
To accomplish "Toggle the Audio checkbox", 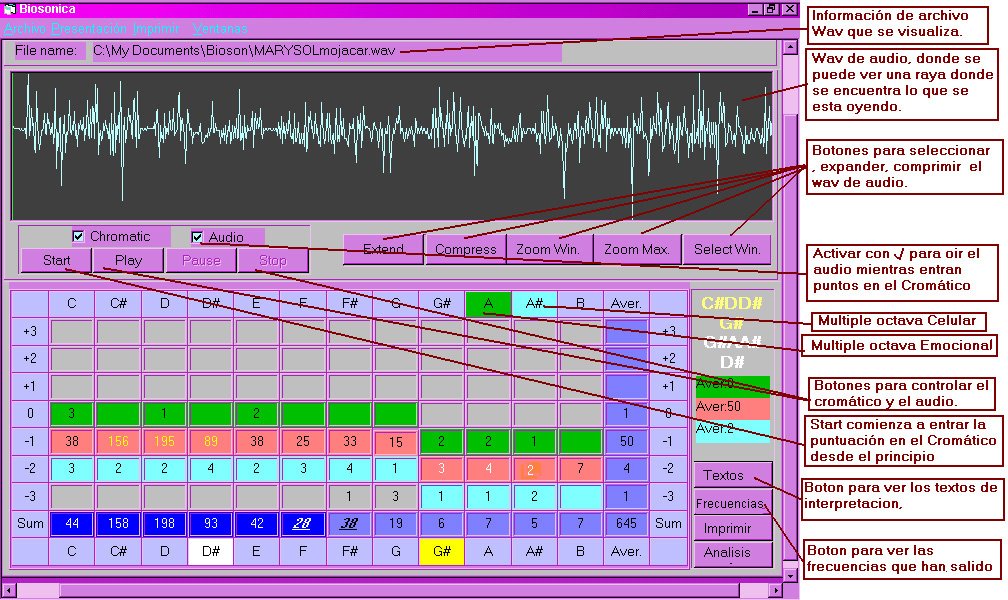I will click(x=197, y=237).
